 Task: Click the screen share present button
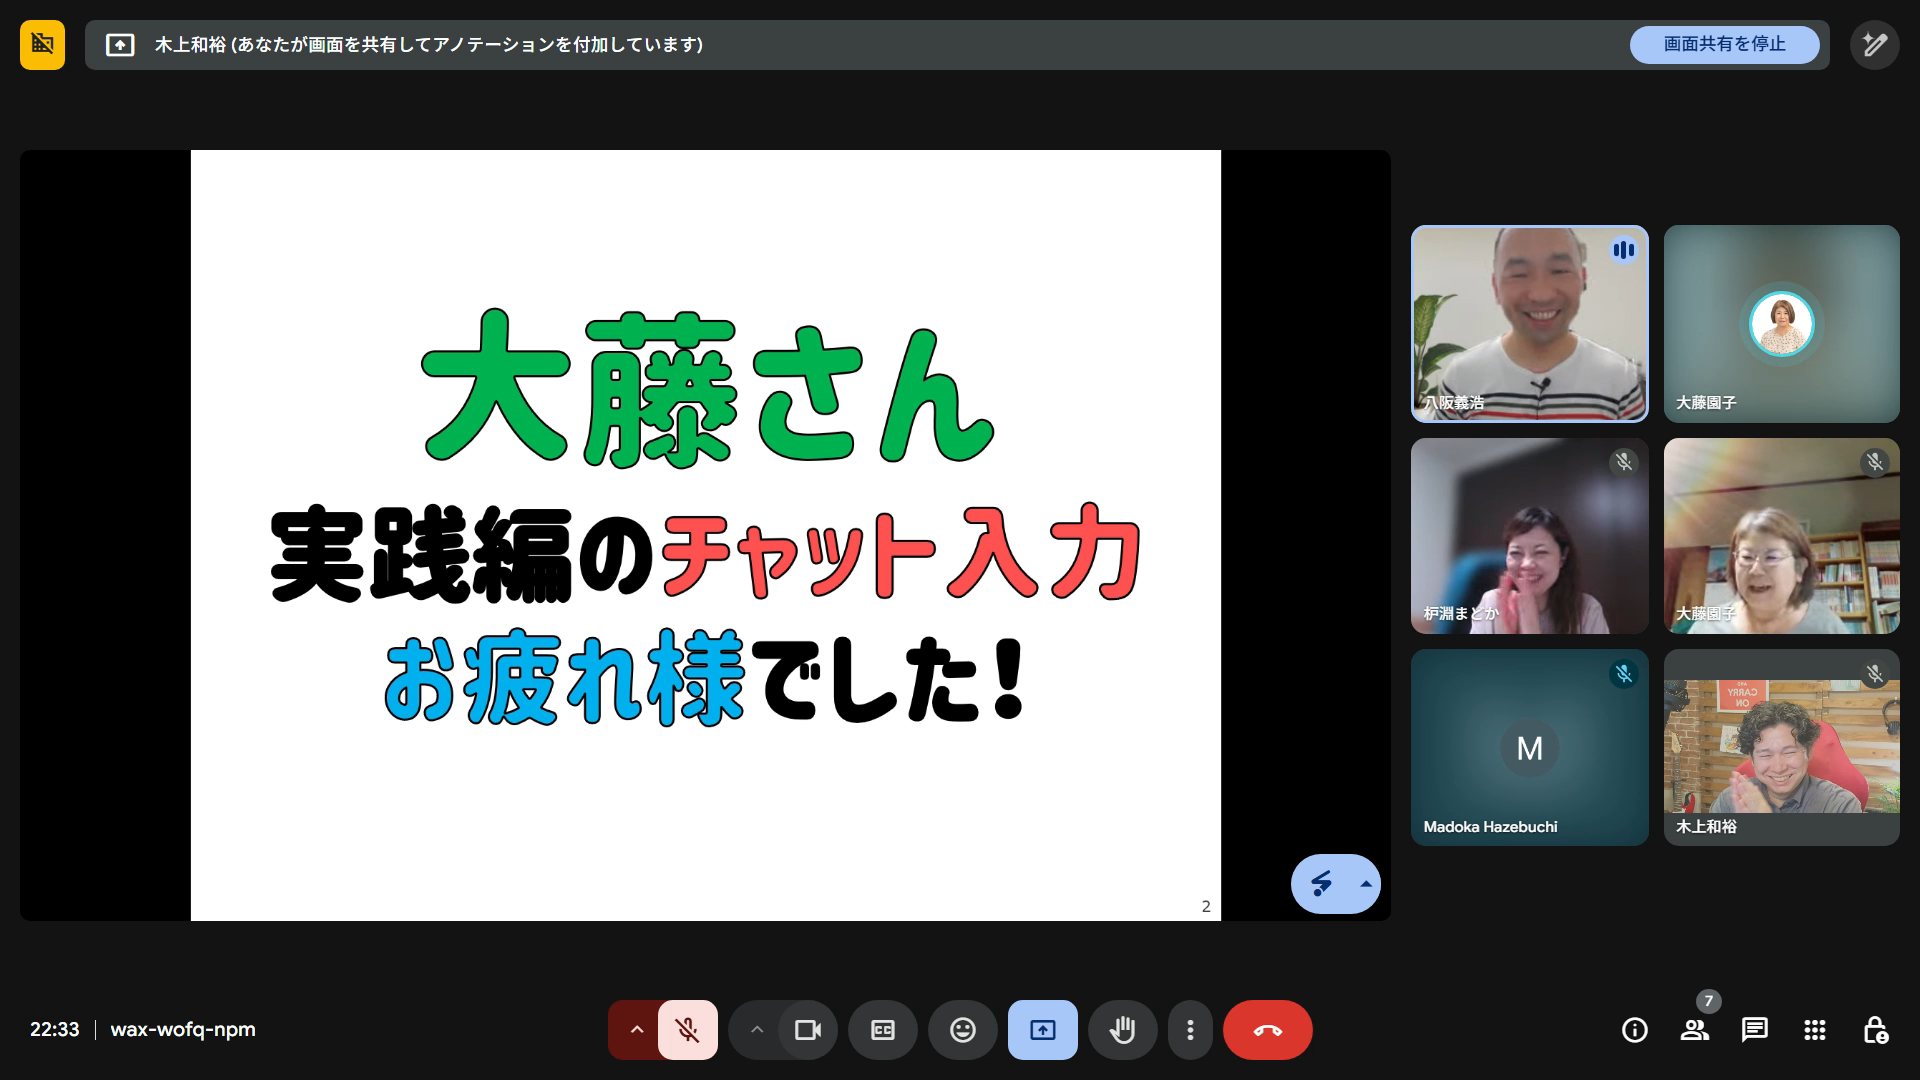(1042, 1030)
